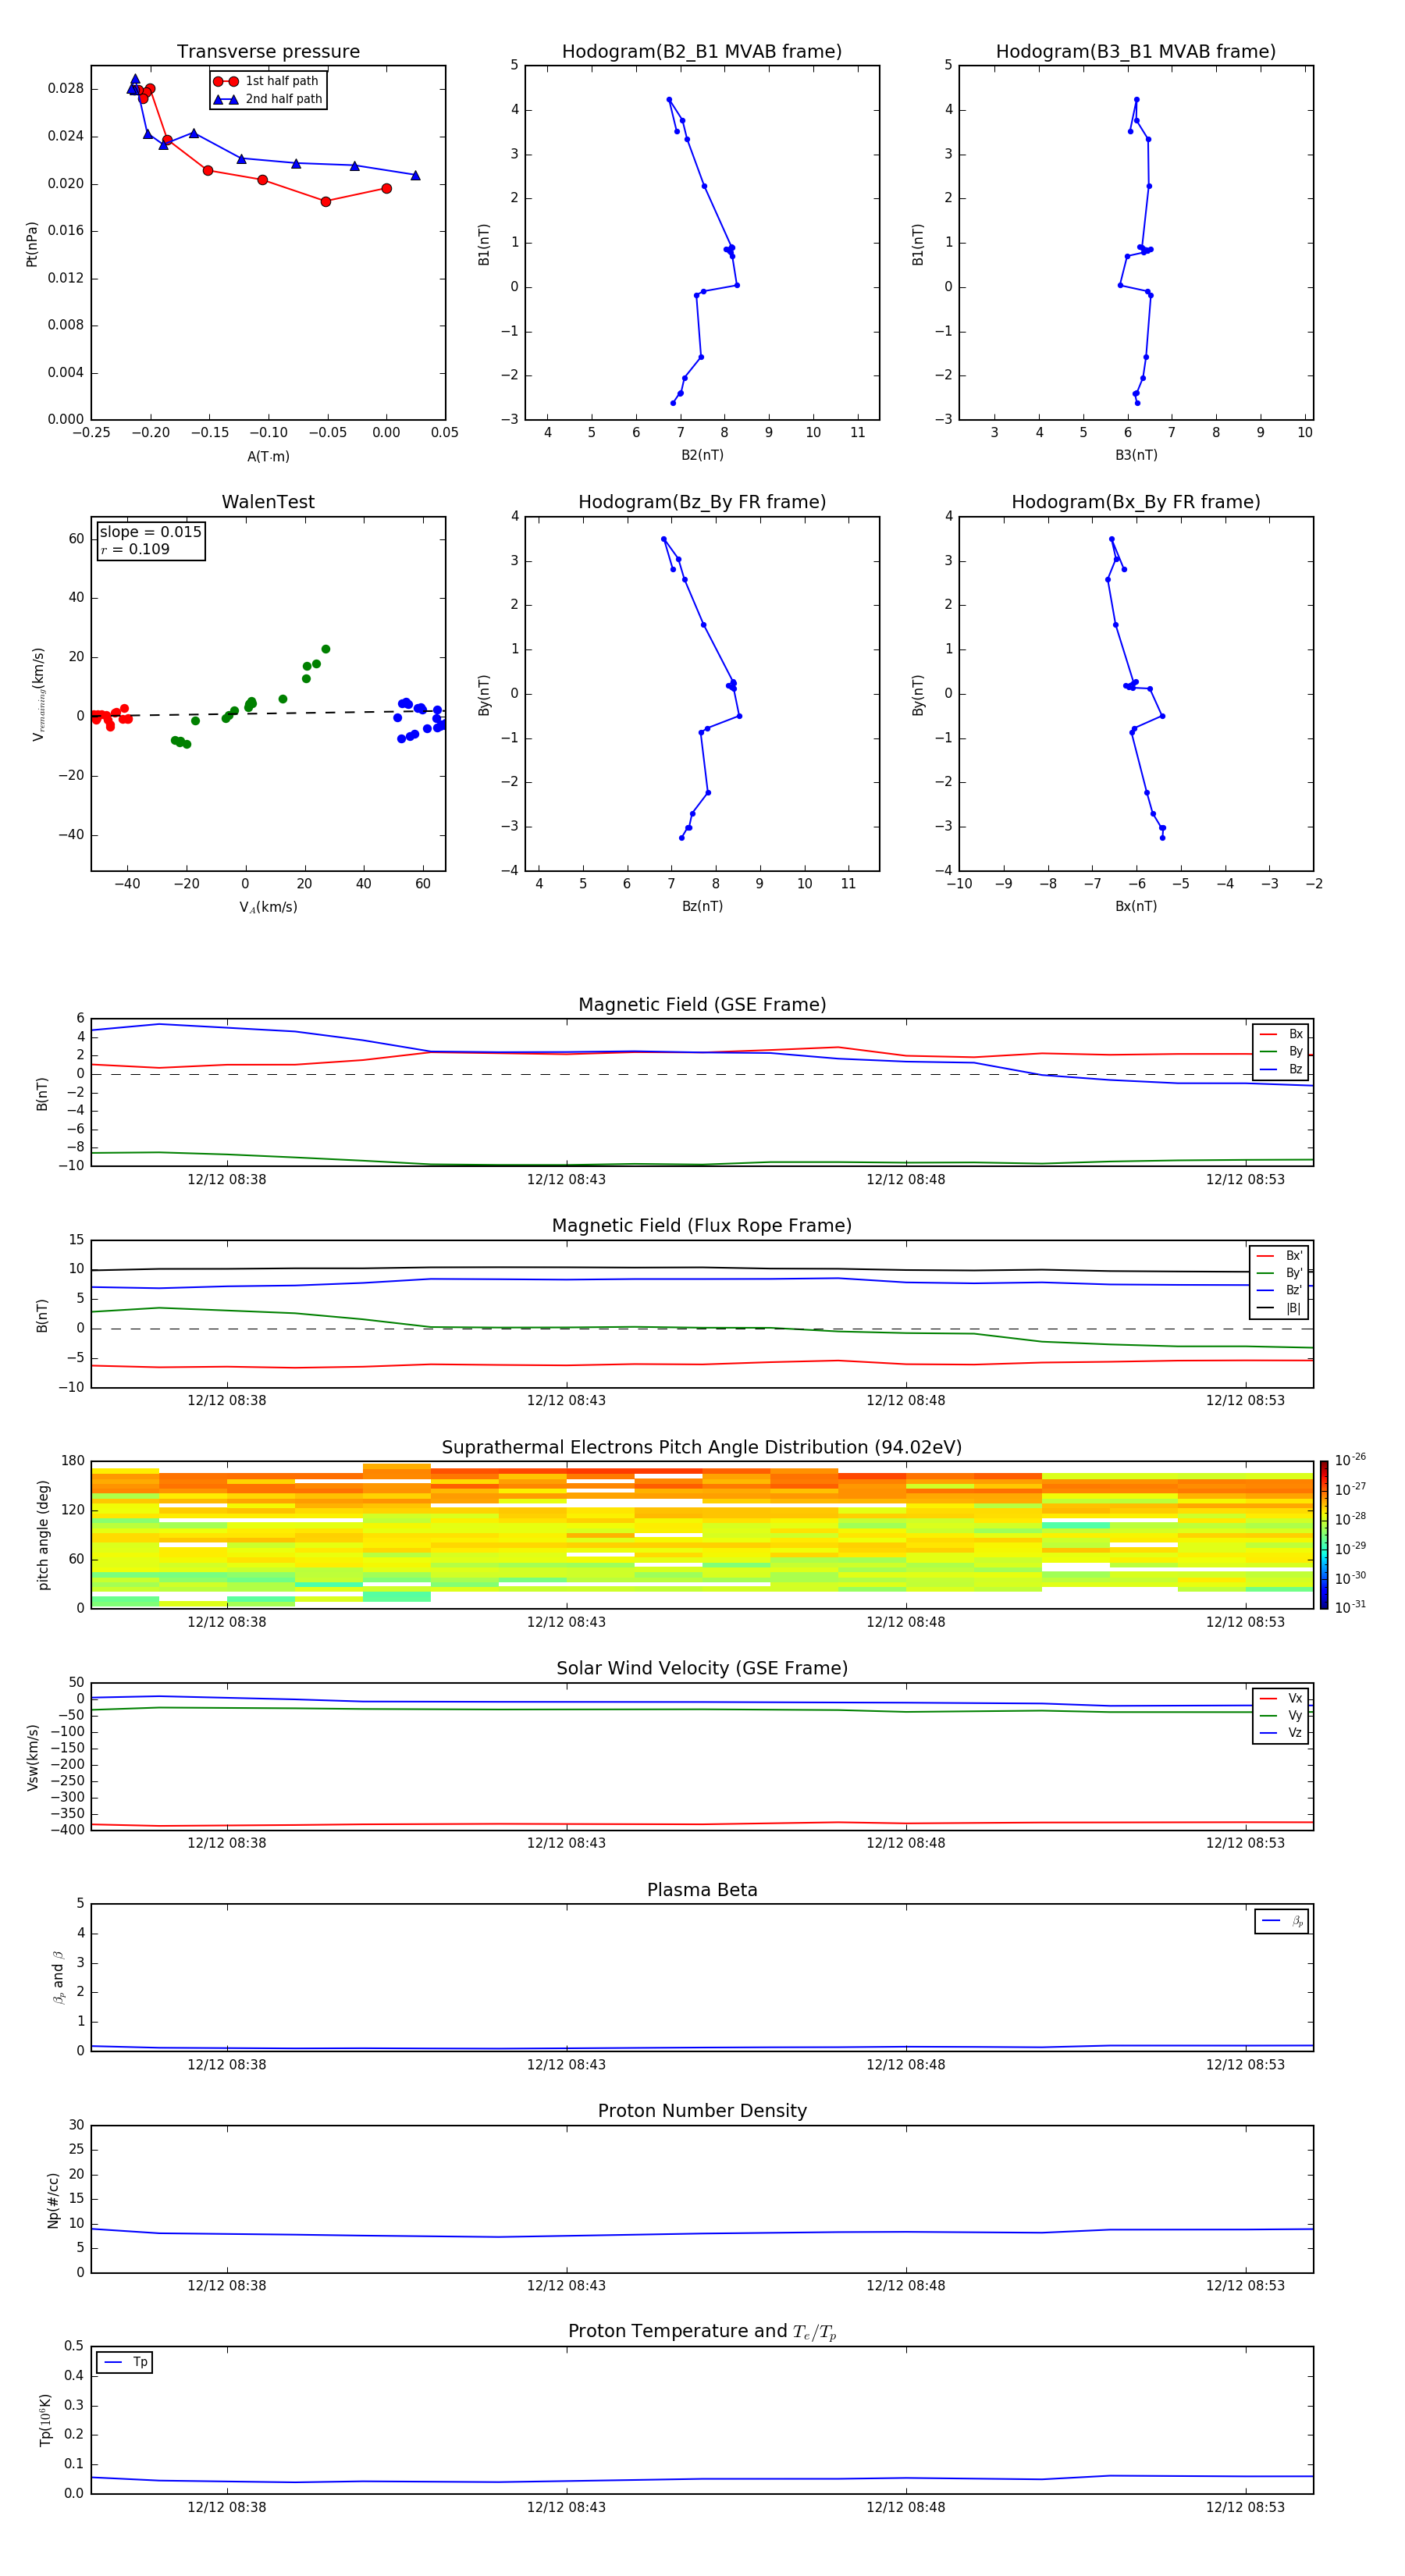Click the 'Tp' legend in Proton Temperature plot
Viewport: 1405px width, 2576px height.
pyautogui.click(x=125, y=2362)
